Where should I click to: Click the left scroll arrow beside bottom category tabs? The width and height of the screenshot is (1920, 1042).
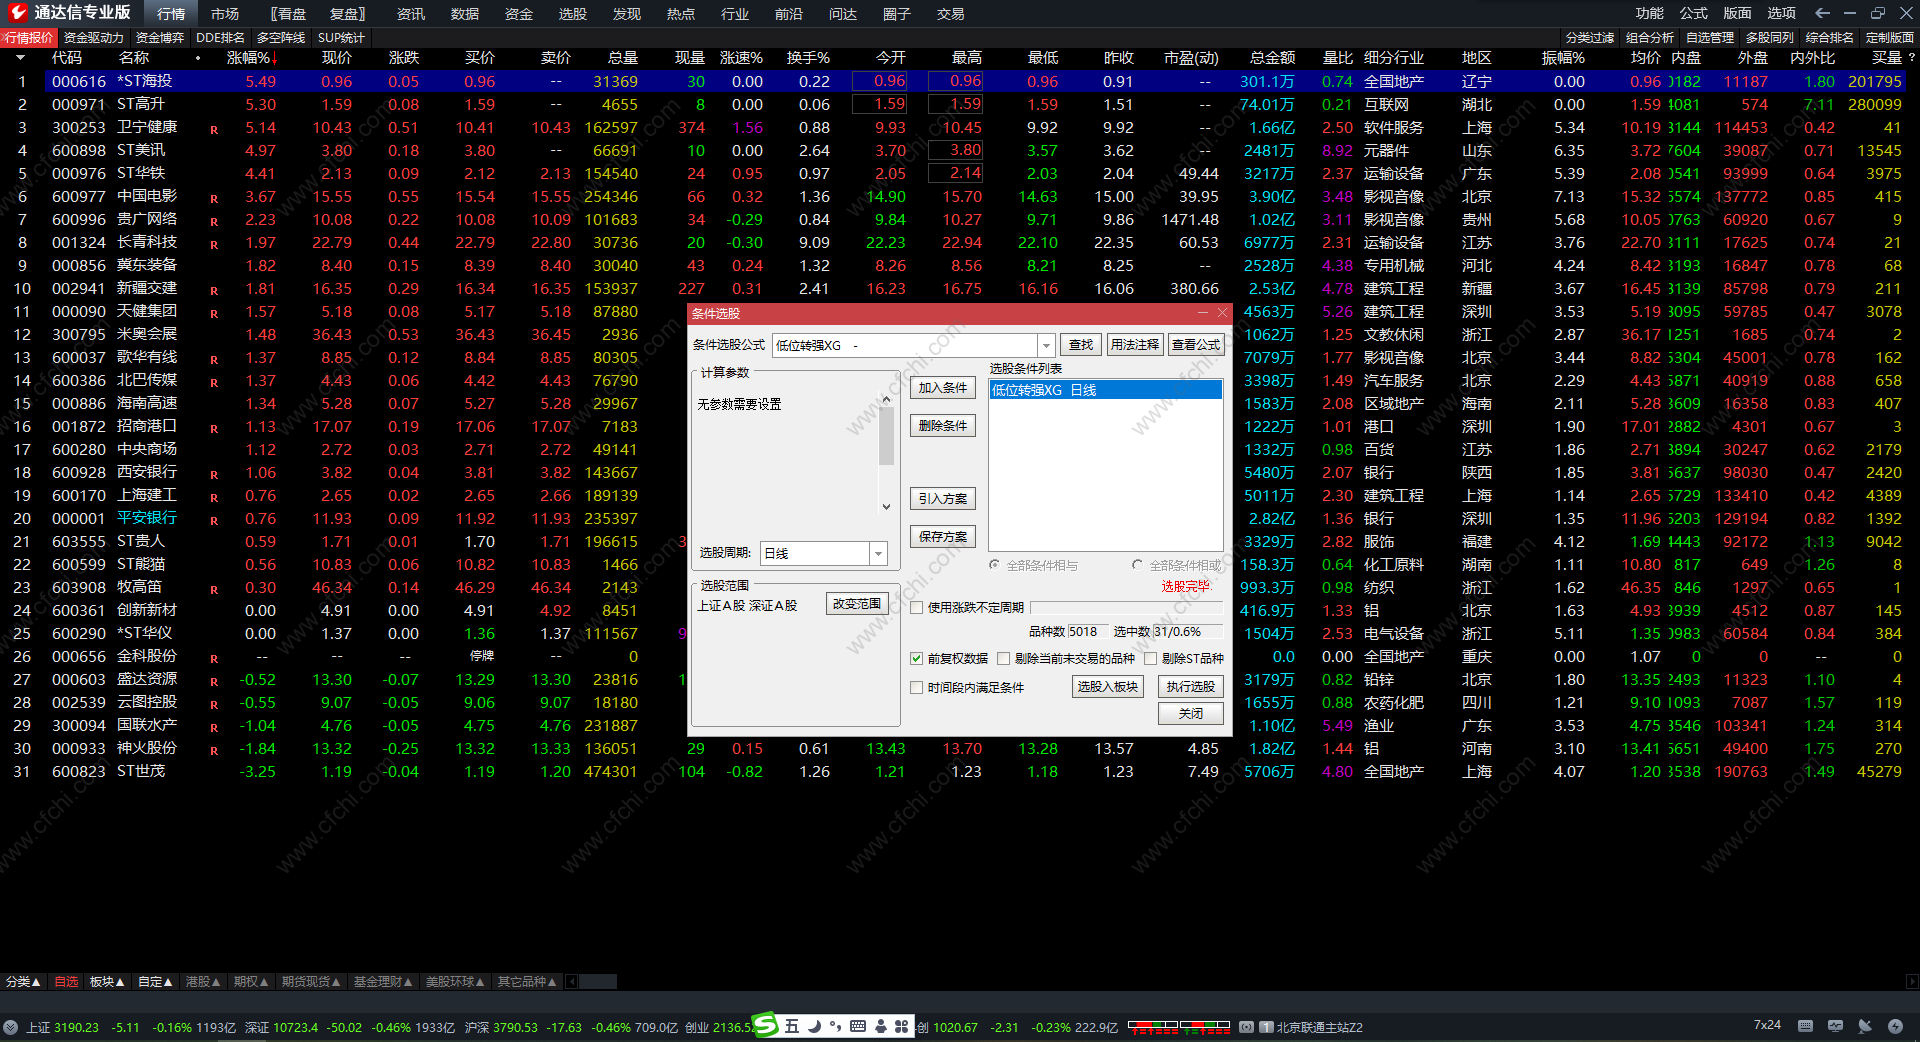(572, 982)
